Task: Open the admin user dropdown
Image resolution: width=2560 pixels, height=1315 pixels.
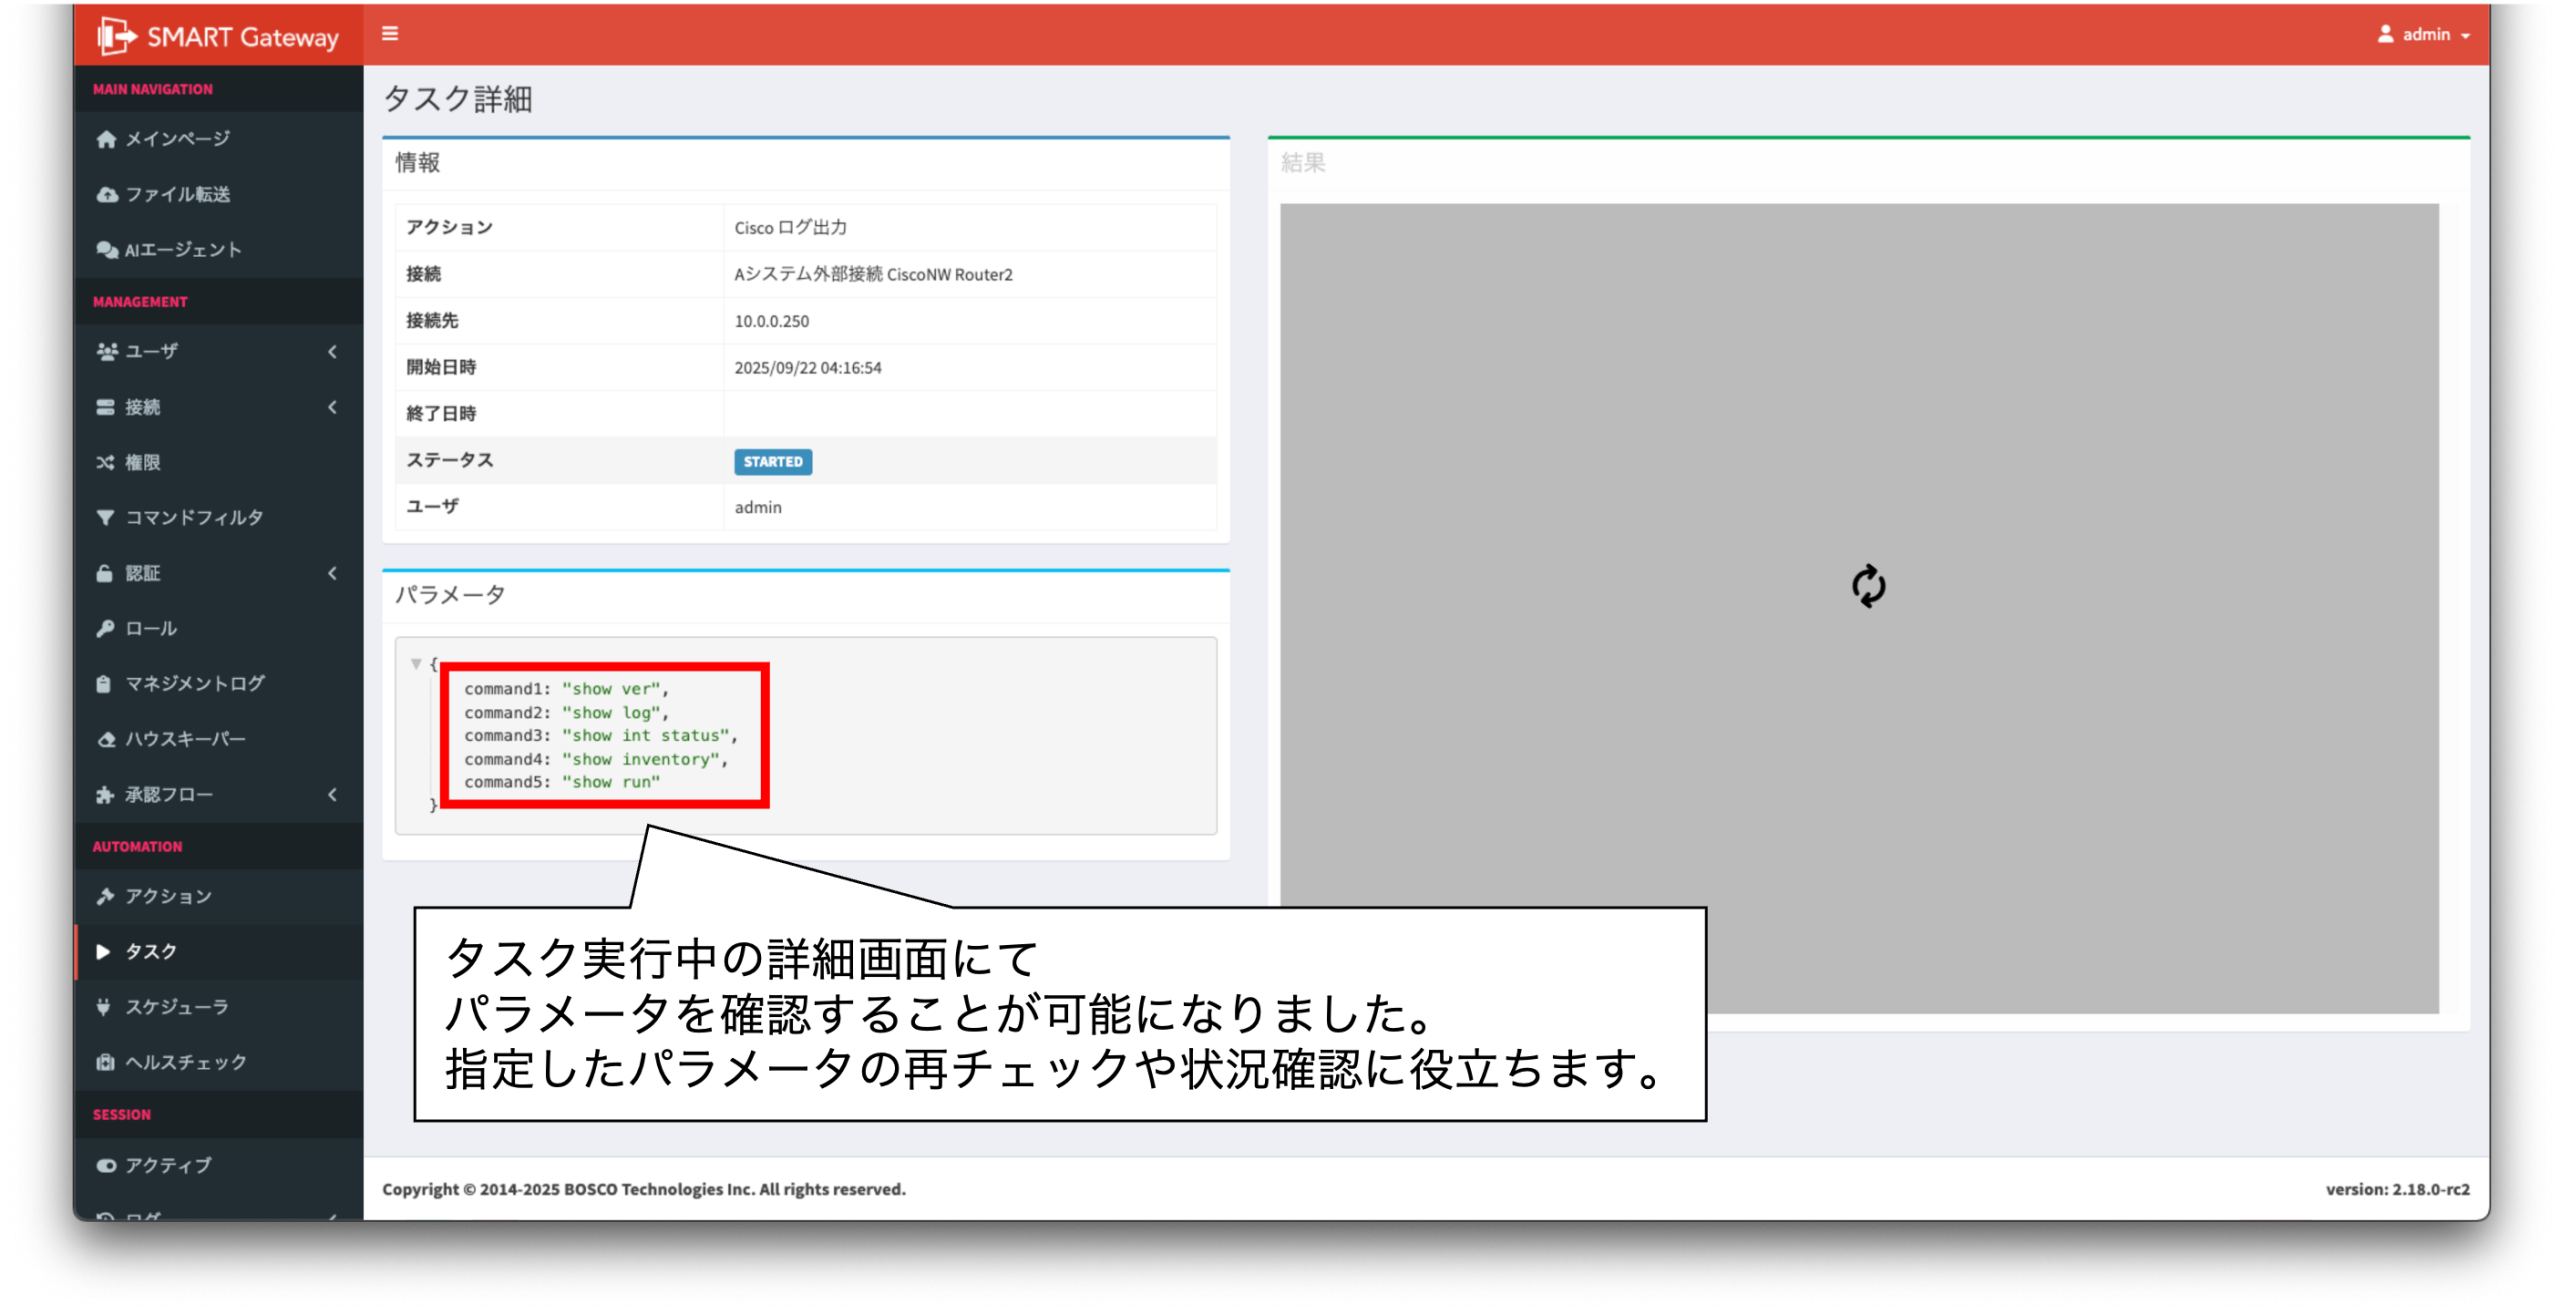Action: [x=2425, y=34]
